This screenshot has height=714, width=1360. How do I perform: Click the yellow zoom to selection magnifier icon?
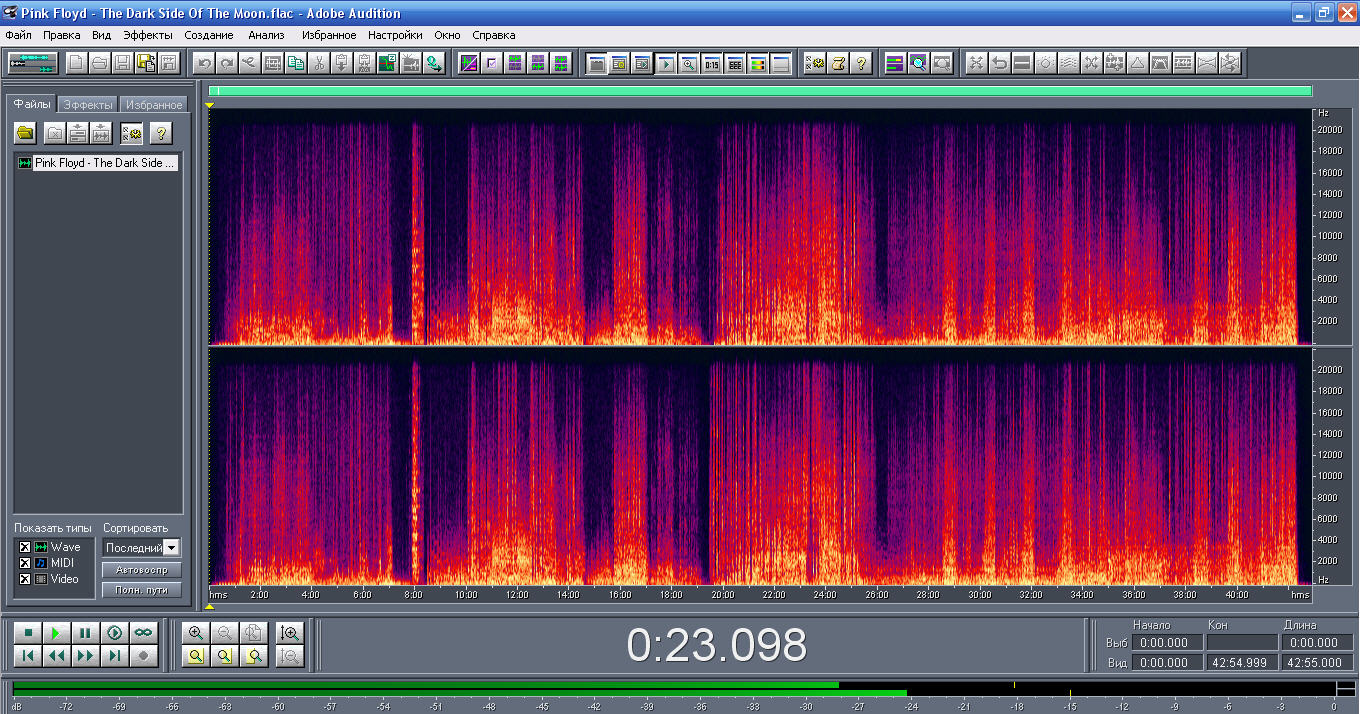196,656
